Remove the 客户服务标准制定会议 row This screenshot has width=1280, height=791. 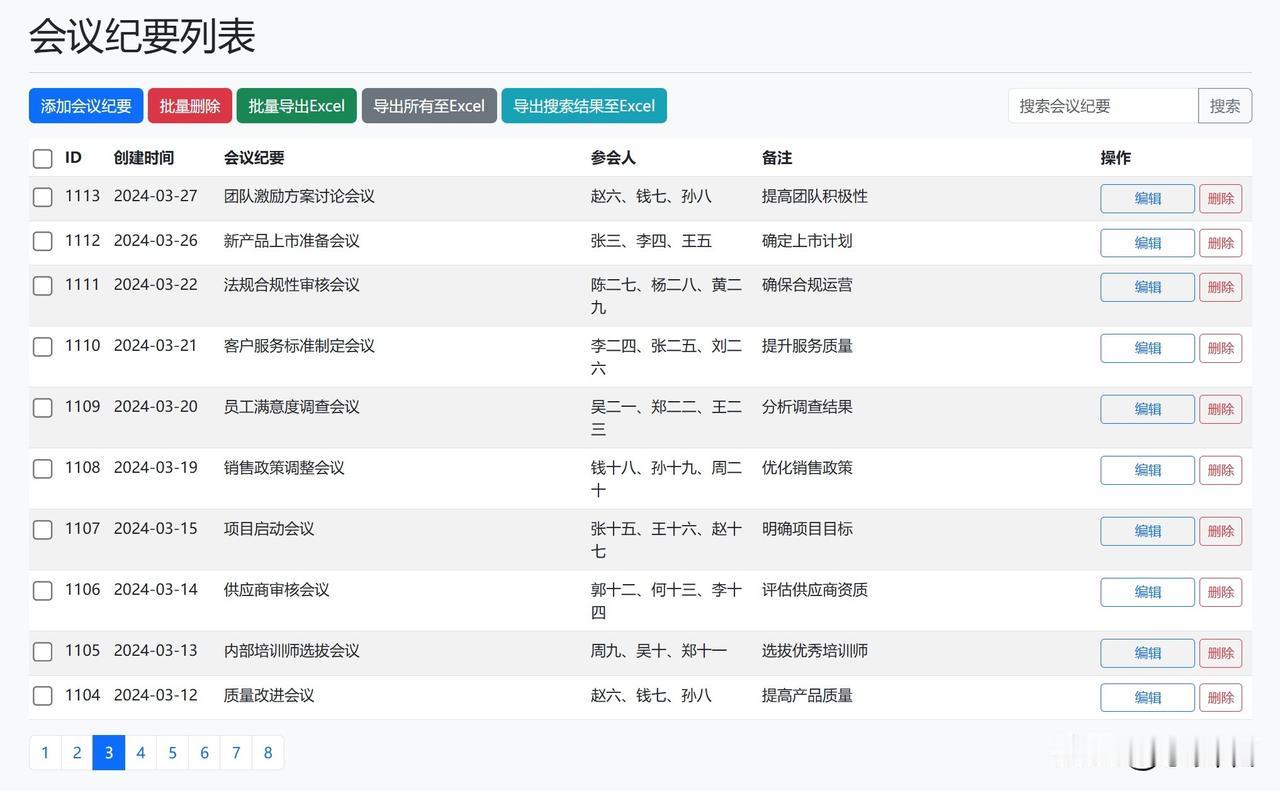click(1221, 348)
